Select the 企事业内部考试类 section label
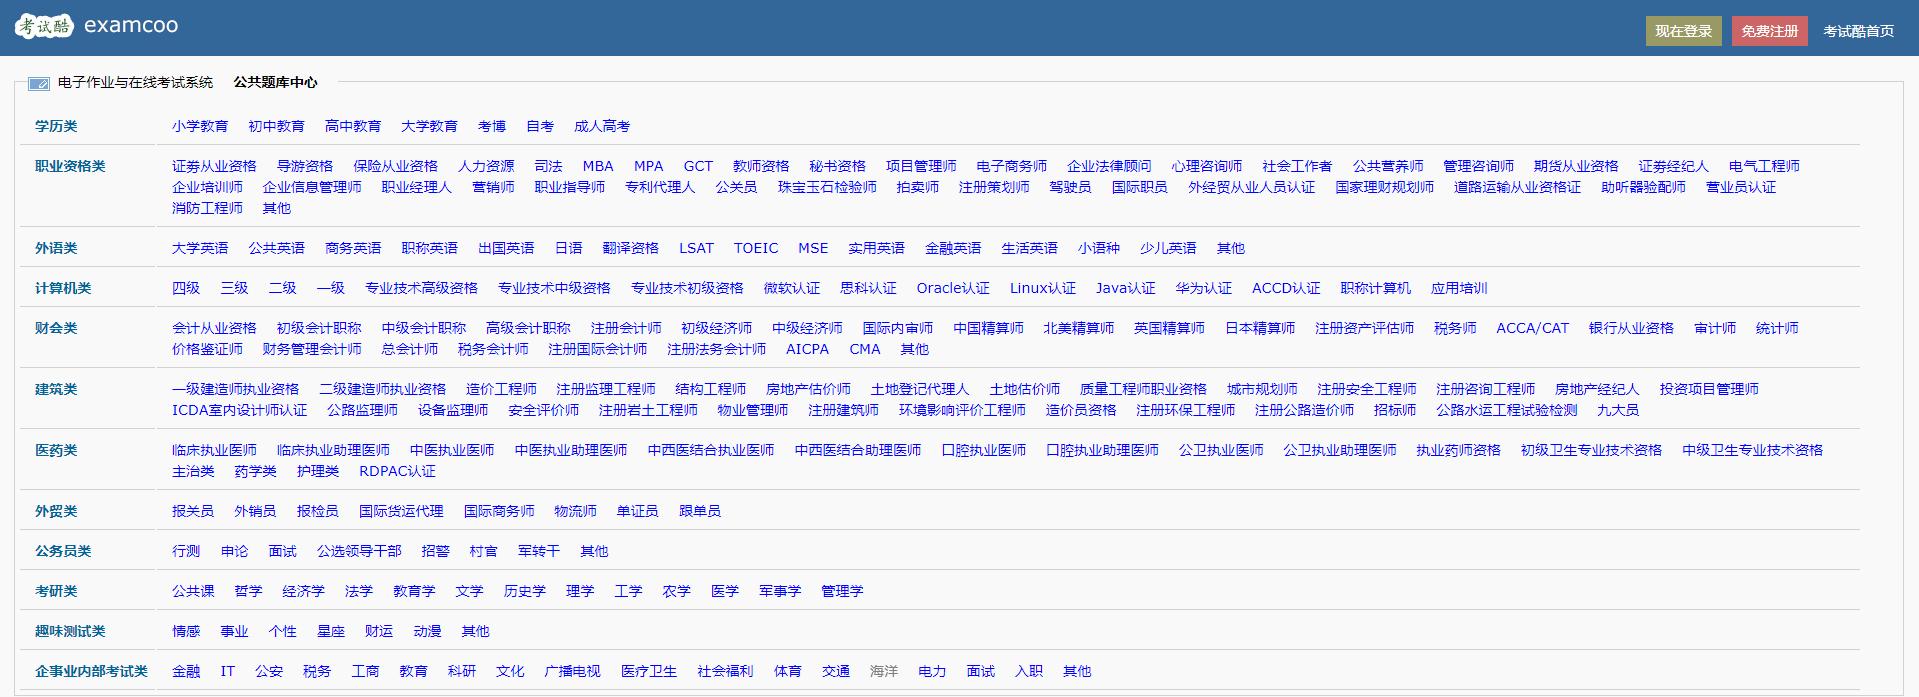 tap(91, 671)
